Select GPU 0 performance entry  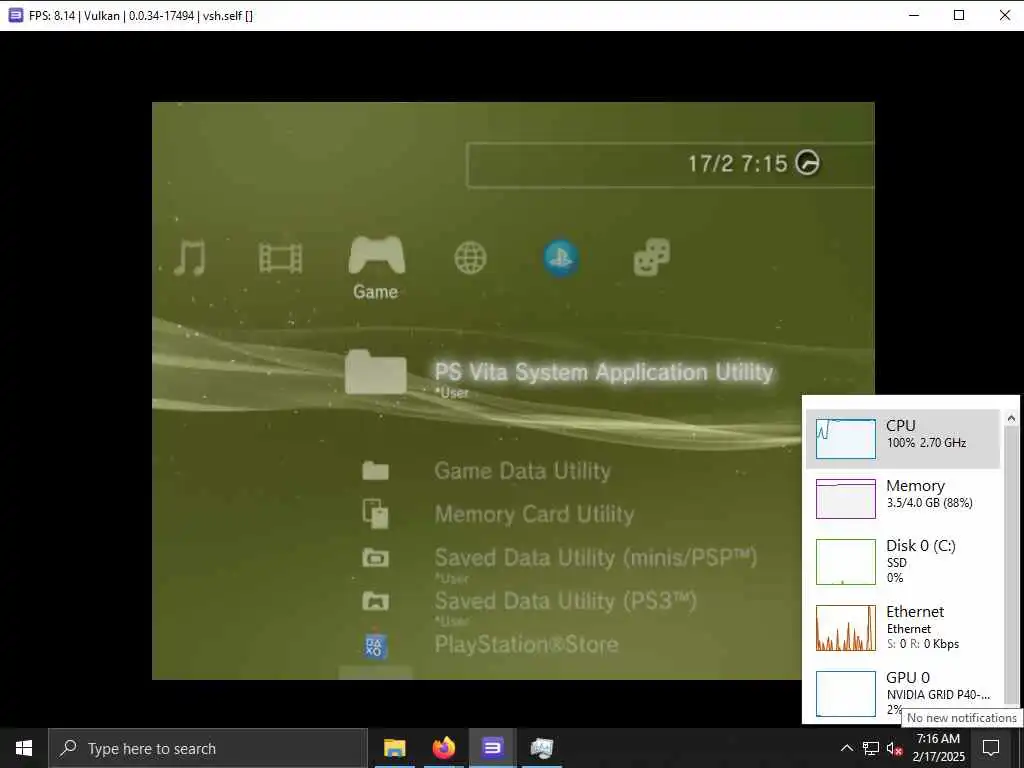[903, 694]
